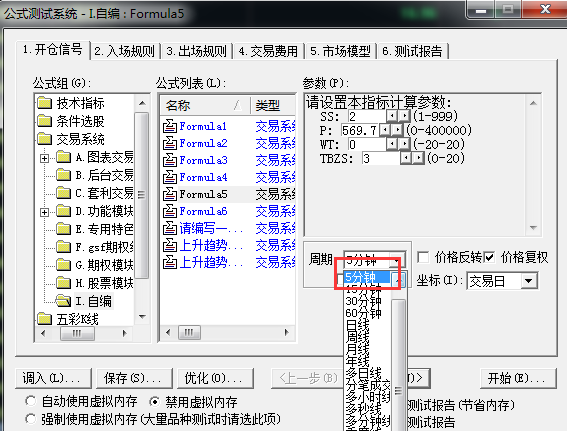The height and width of the screenshot is (431, 567).
Task: Click the Formula5 formula icon
Action: pos(170,194)
